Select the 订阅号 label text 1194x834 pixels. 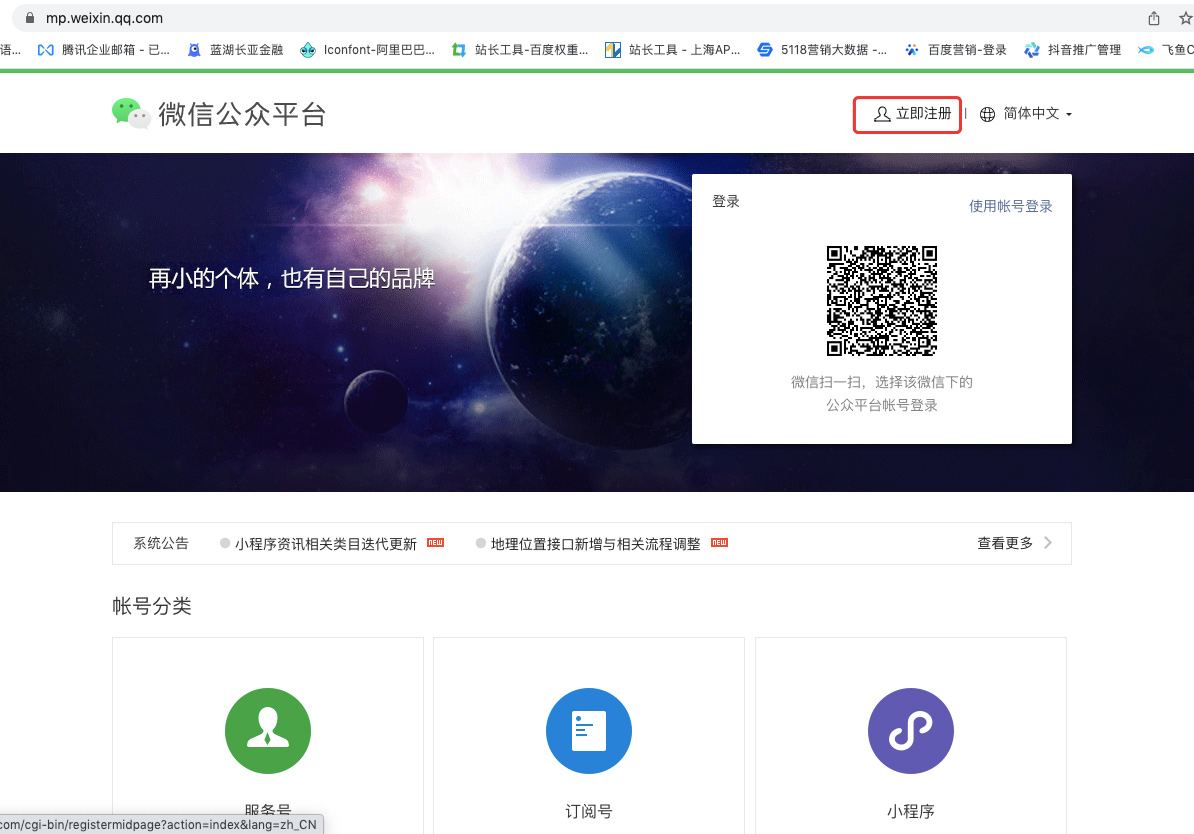pos(589,811)
